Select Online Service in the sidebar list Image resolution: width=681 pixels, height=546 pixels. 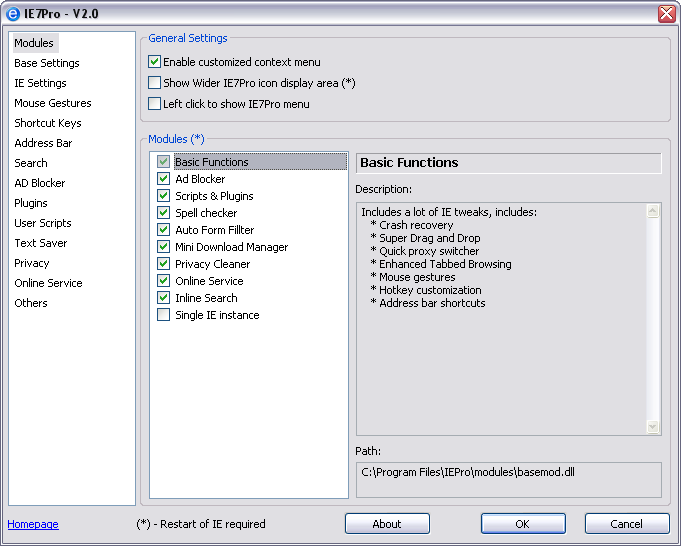coord(48,283)
